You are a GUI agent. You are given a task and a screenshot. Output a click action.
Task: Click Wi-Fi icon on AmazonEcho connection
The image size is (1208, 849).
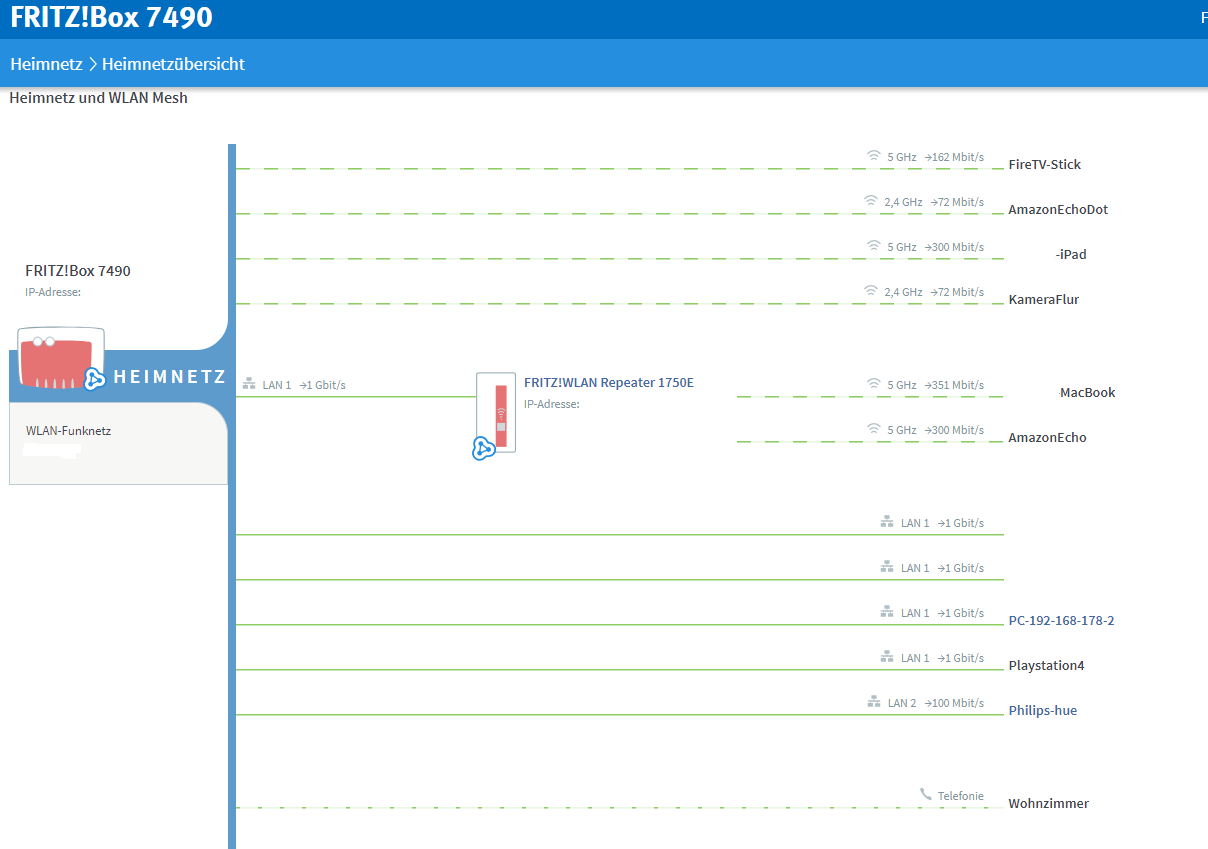(874, 429)
